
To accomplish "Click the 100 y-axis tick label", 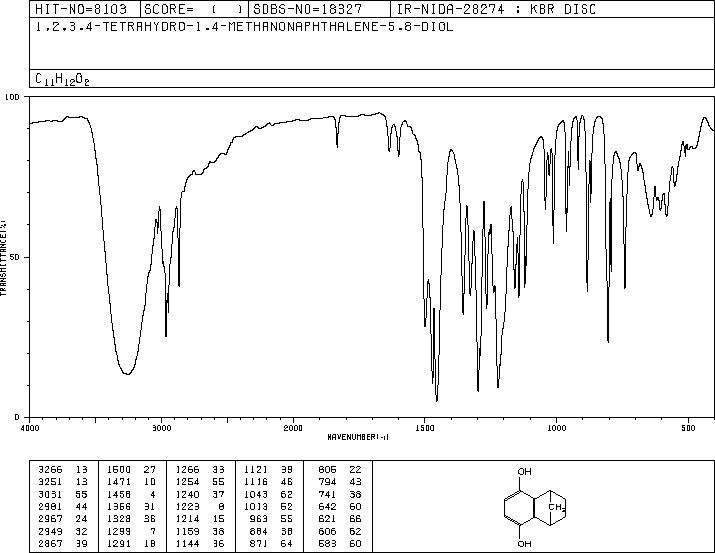I will click(x=12, y=97).
